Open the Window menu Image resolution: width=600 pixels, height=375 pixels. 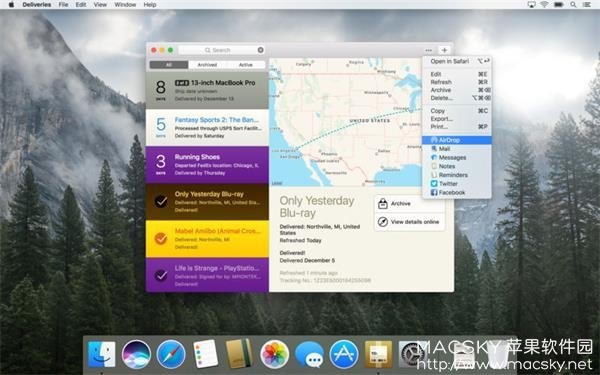coord(125,5)
